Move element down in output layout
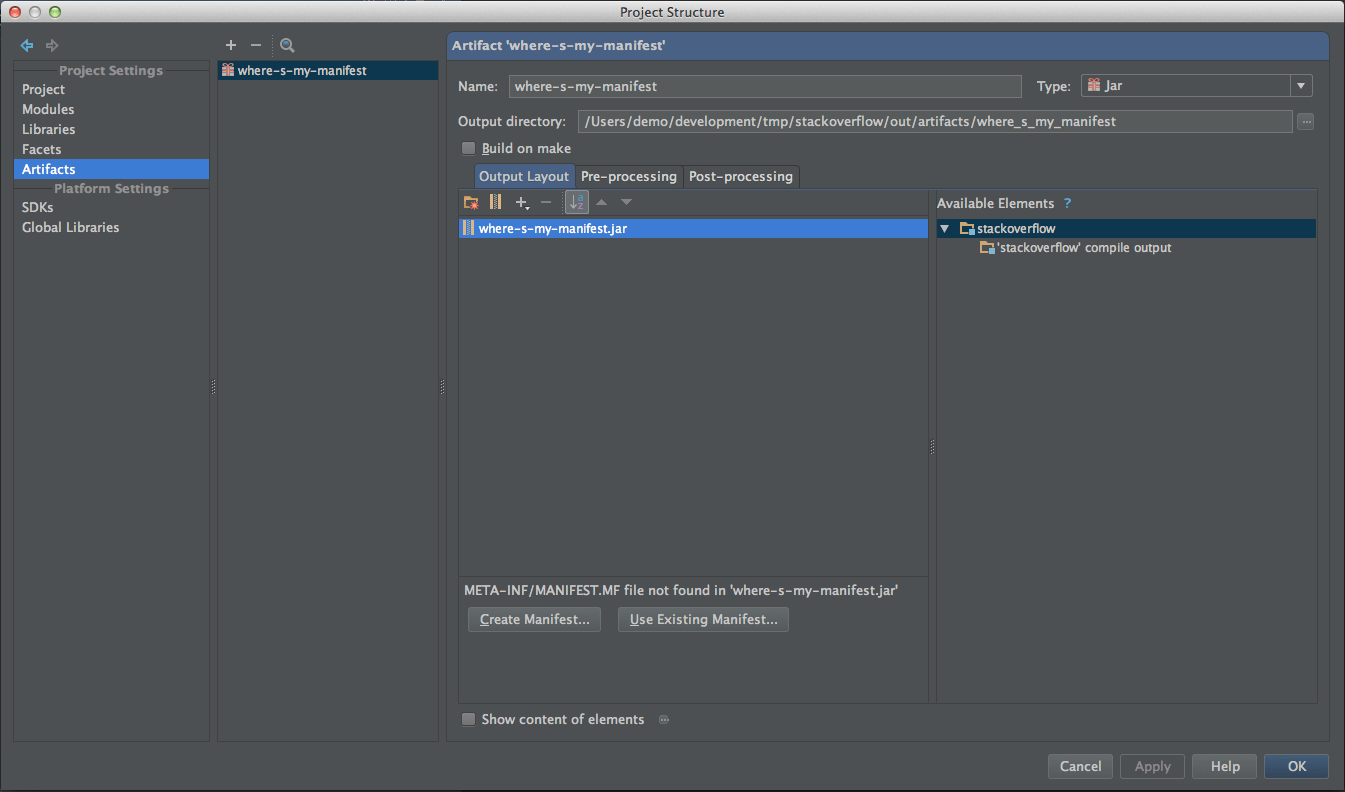The height and width of the screenshot is (792, 1345). coord(625,201)
